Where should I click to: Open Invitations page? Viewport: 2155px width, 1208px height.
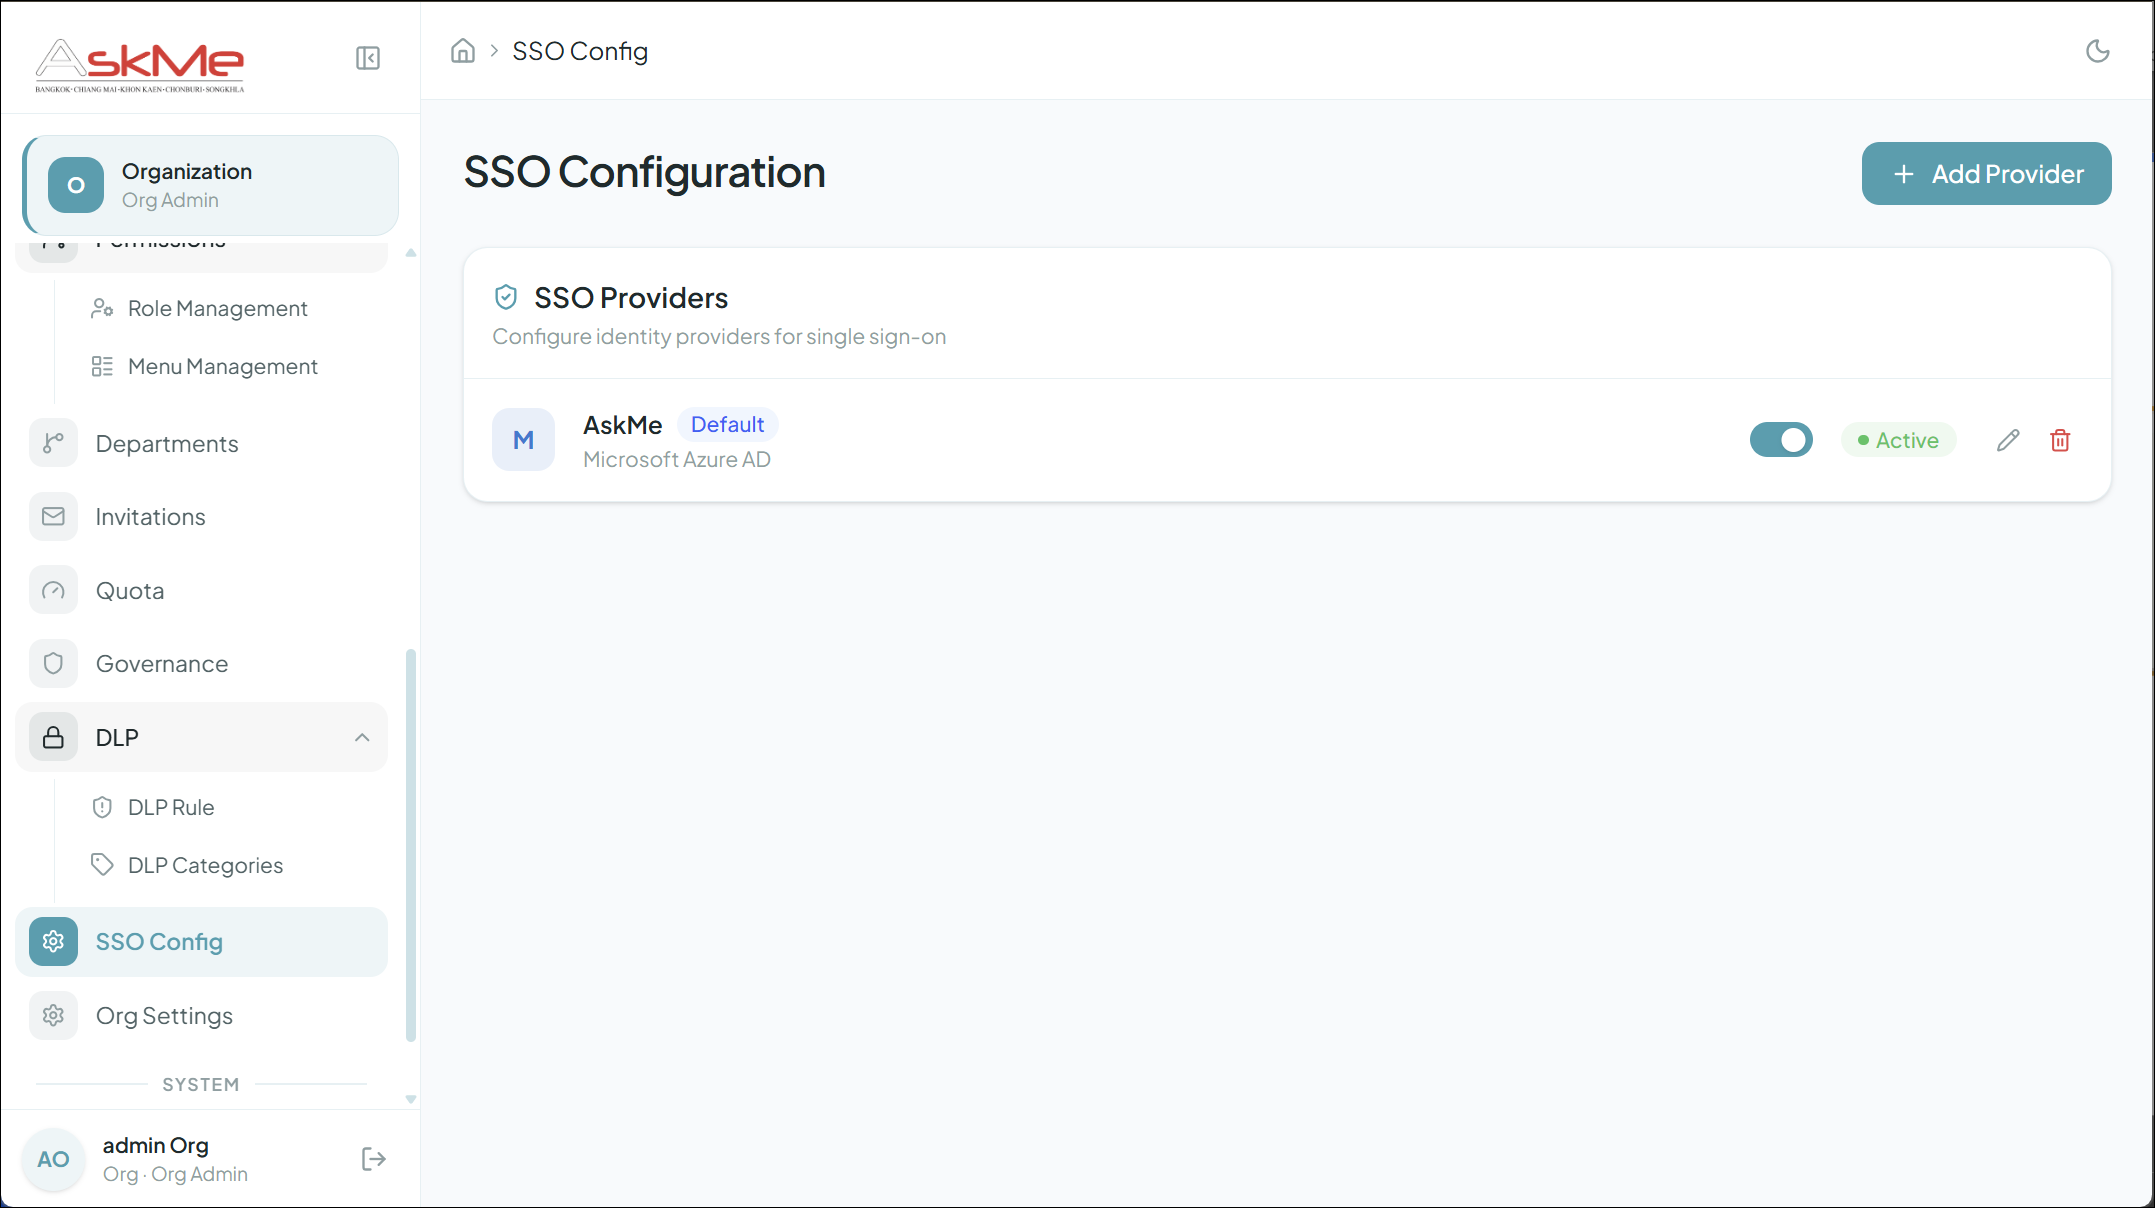[201, 516]
